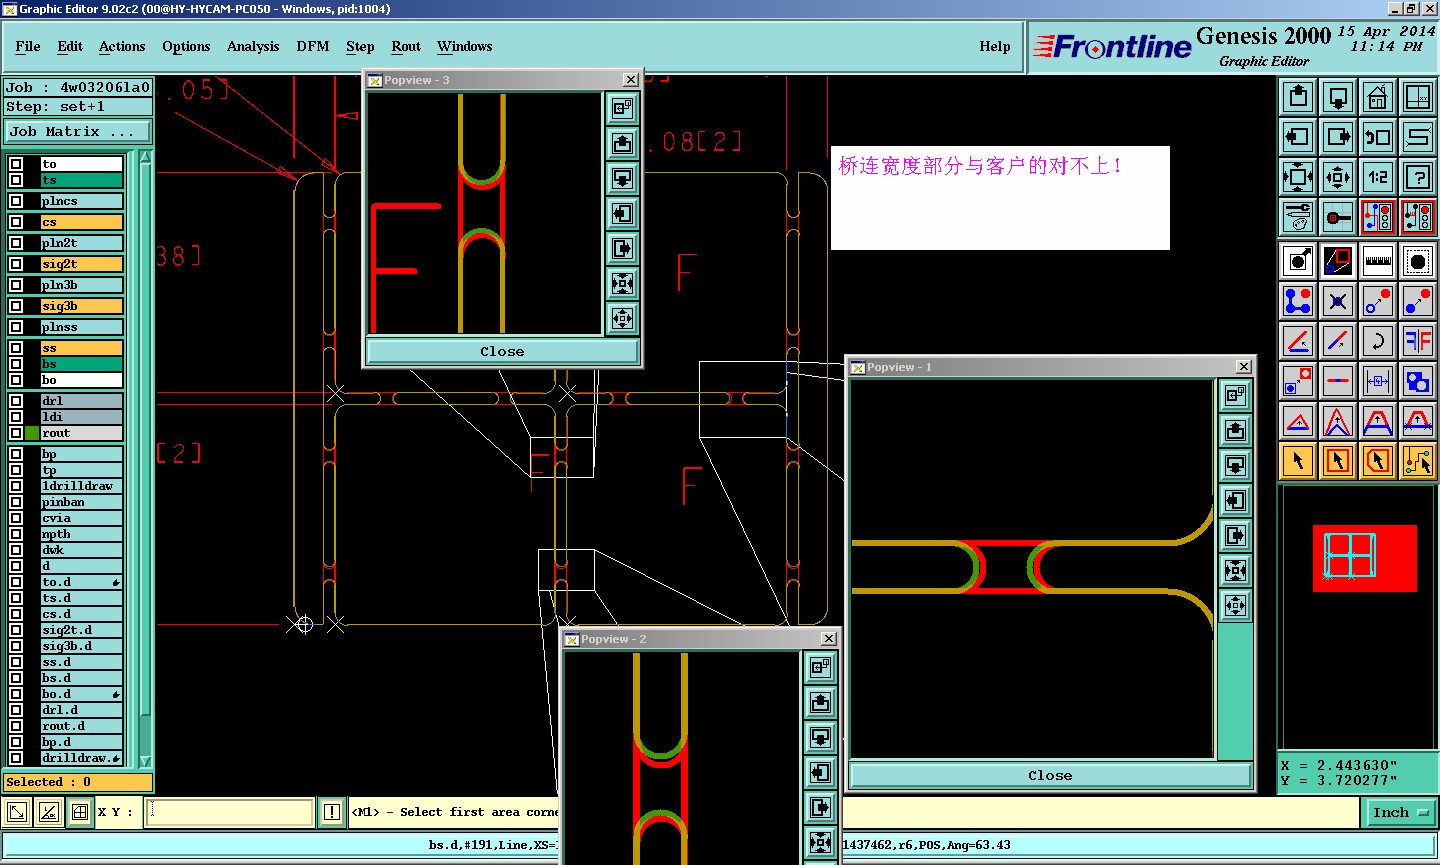Check the box beside layer 'cs'
The height and width of the screenshot is (865, 1440).
[x=16, y=222]
